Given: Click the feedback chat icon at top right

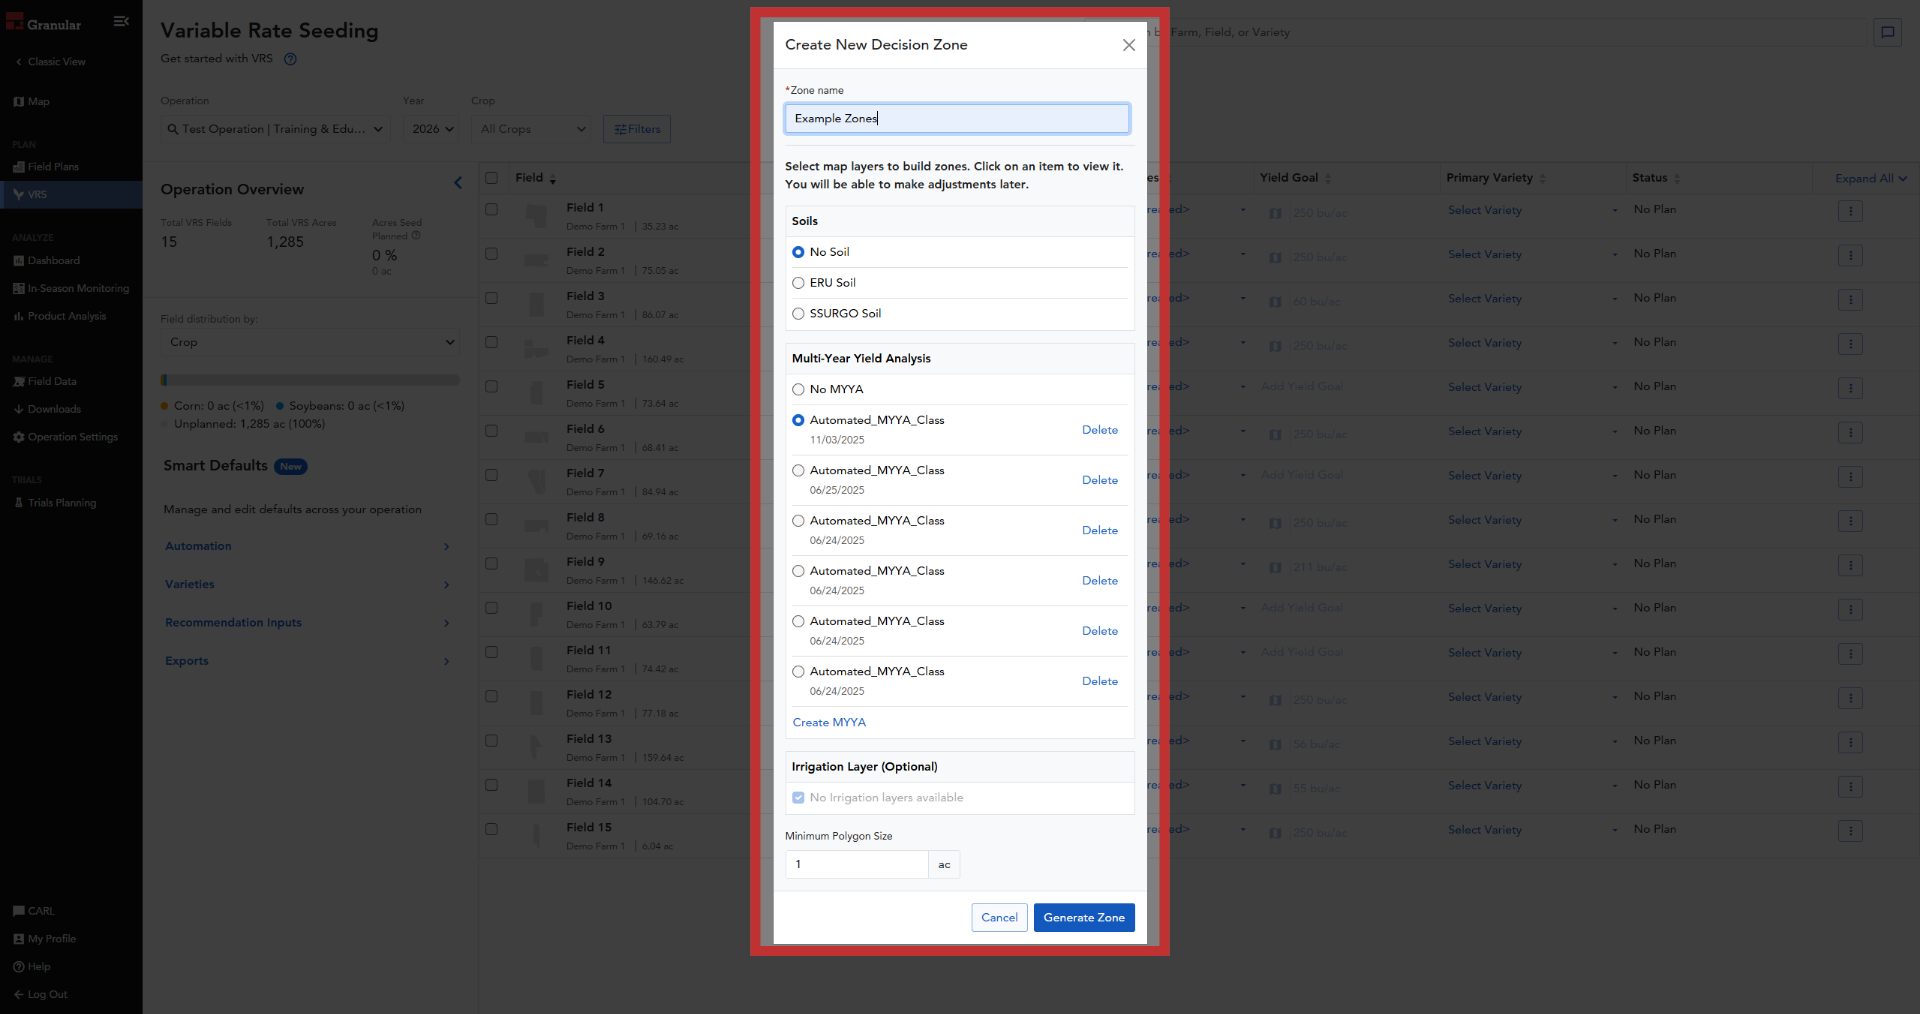Looking at the screenshot, I should pos(1887,32).
